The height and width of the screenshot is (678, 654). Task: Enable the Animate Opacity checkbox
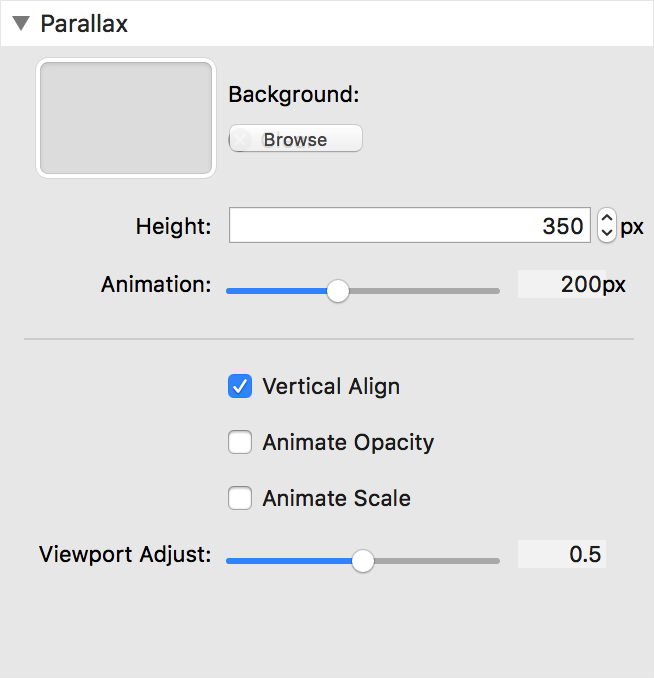[x=240, y=442]
